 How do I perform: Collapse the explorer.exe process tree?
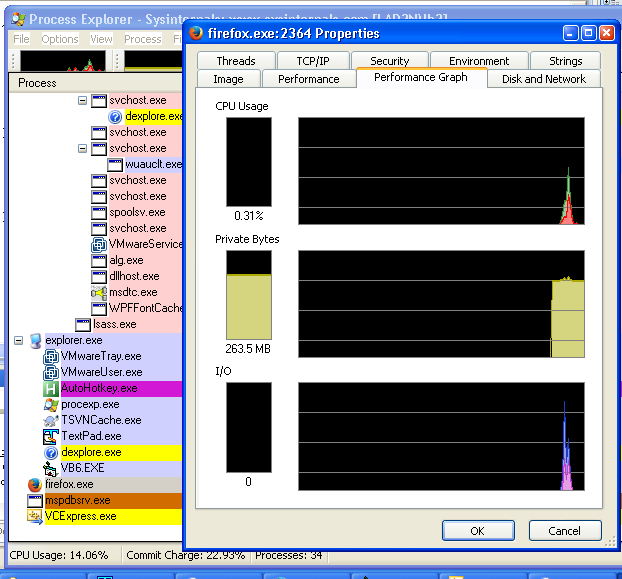pyautogui.click(x=19, y=340)
